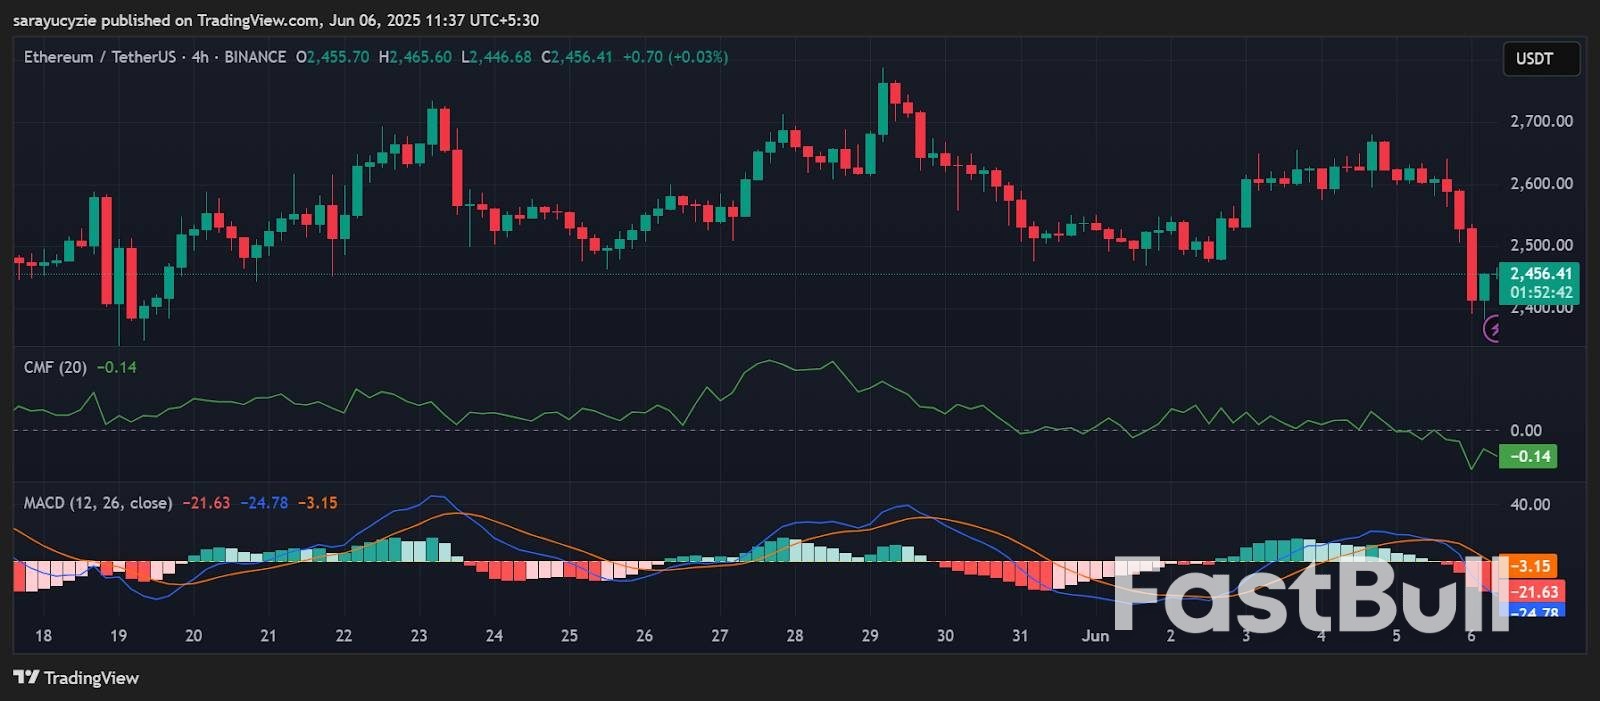
Task: Open the TradingView.com link in header
Action: (x=259, y=20)
